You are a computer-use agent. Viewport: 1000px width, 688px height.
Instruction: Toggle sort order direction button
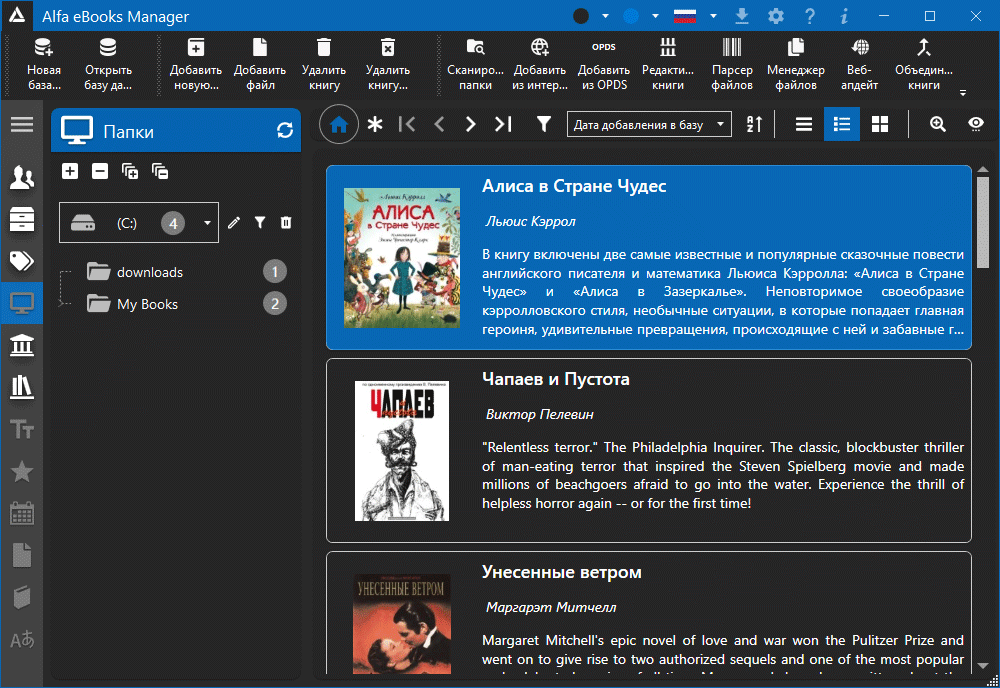coord(754,124)
